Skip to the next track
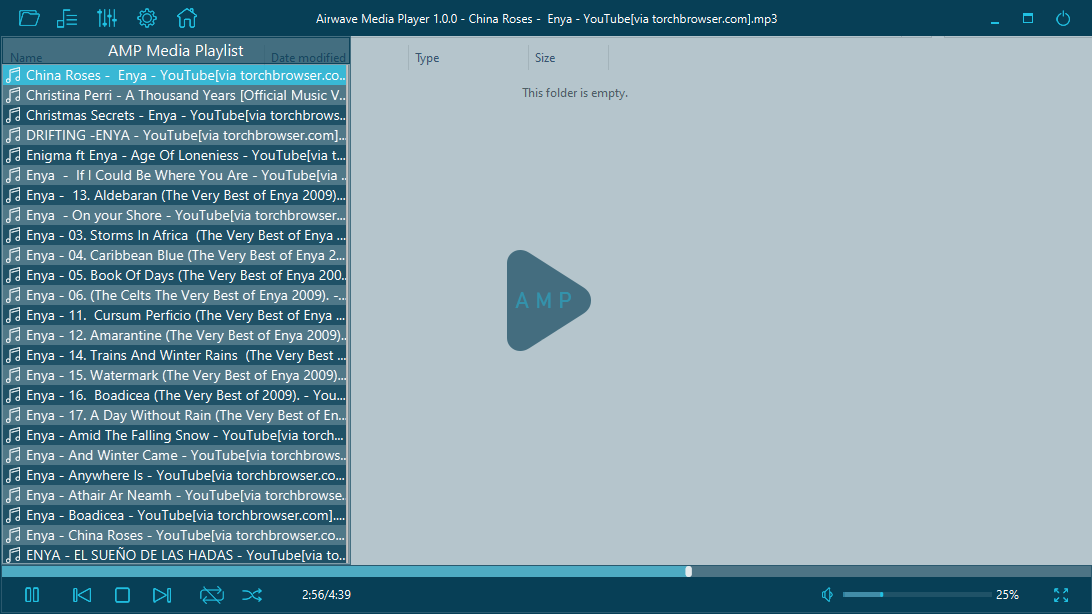The image size is (1092, 614). point(162,595)
